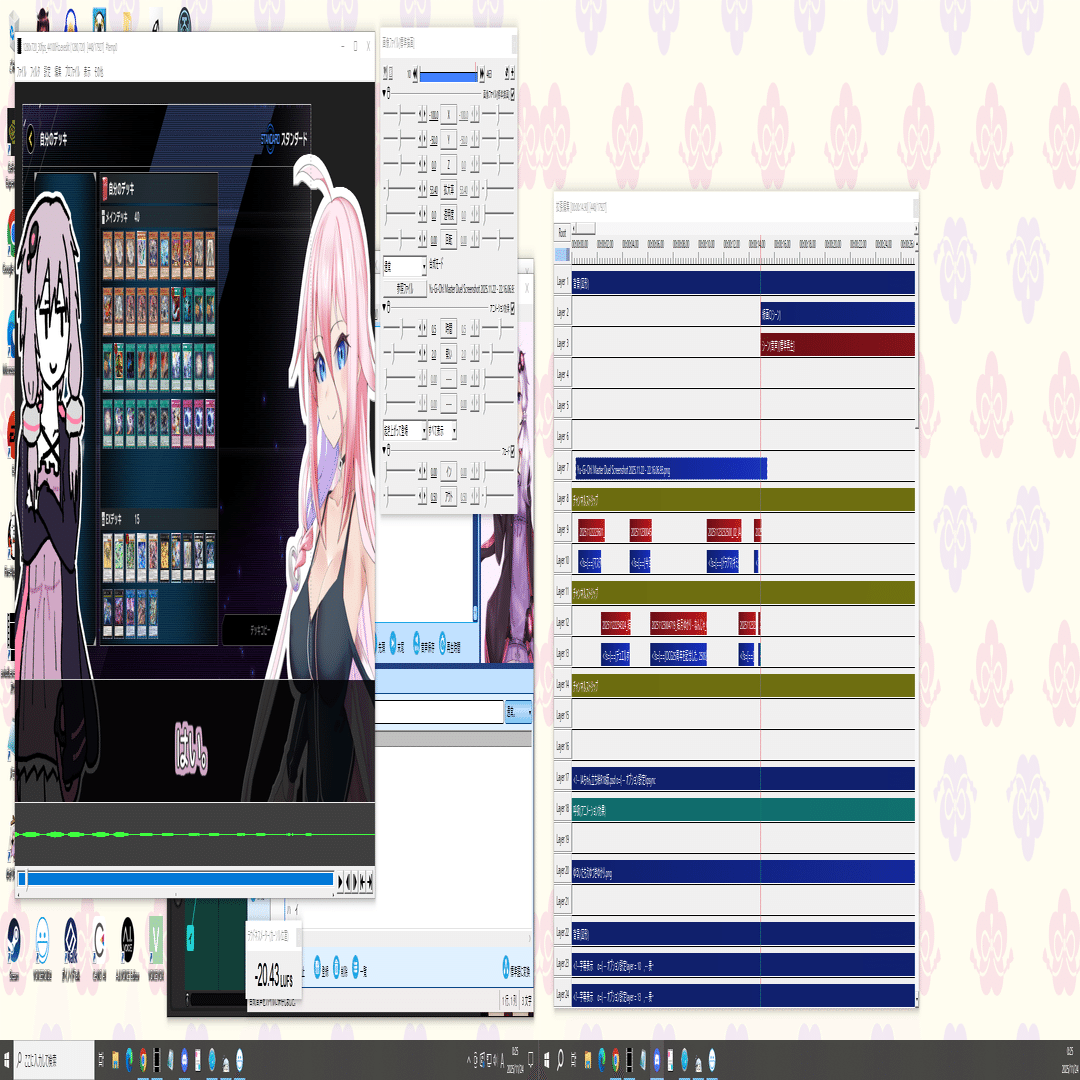Open the A.I.VOICE Editor desktop shortcut

tap(127, 947)
